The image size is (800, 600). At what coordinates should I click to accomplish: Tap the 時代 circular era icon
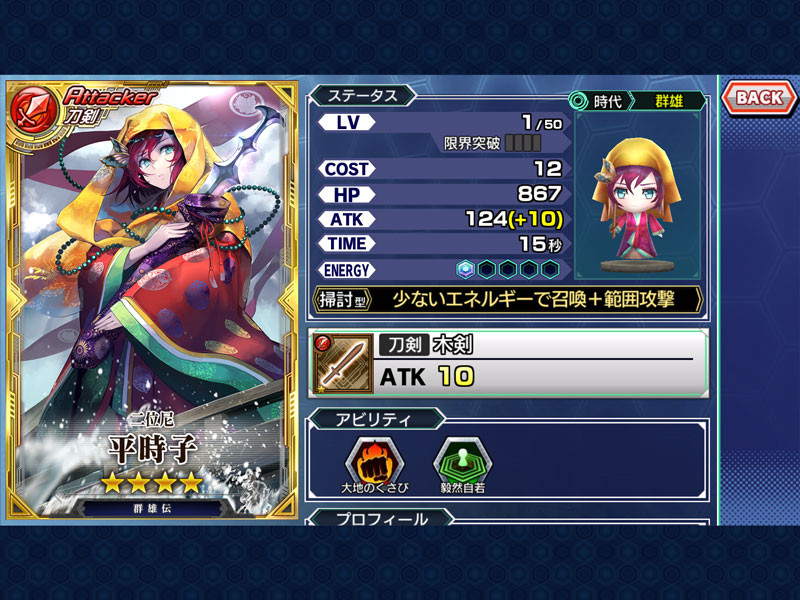coord(578,101)
